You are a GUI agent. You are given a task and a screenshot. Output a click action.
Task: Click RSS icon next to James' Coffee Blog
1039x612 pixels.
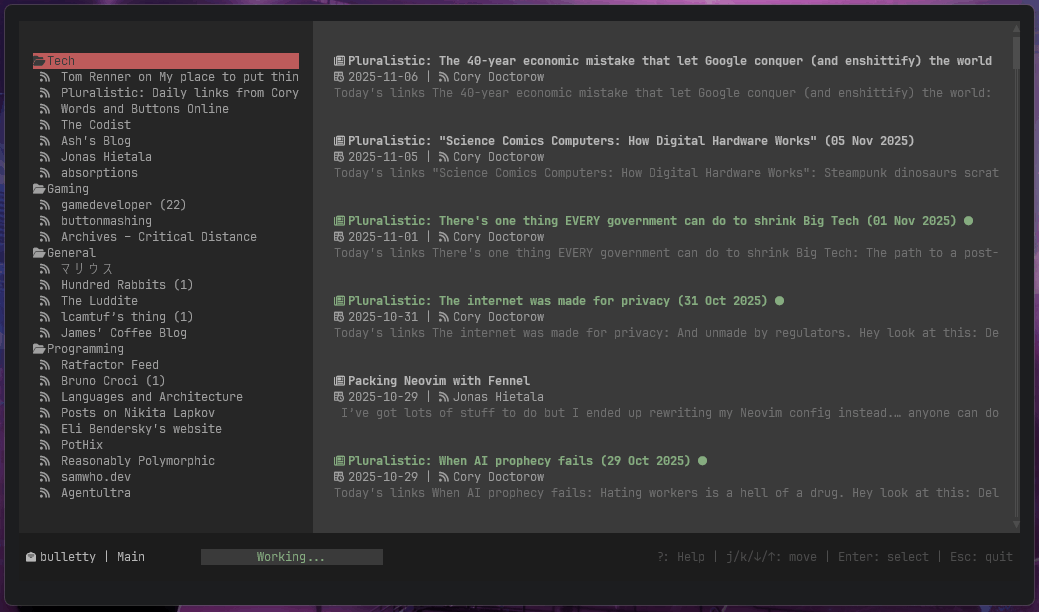click(45, 333)
